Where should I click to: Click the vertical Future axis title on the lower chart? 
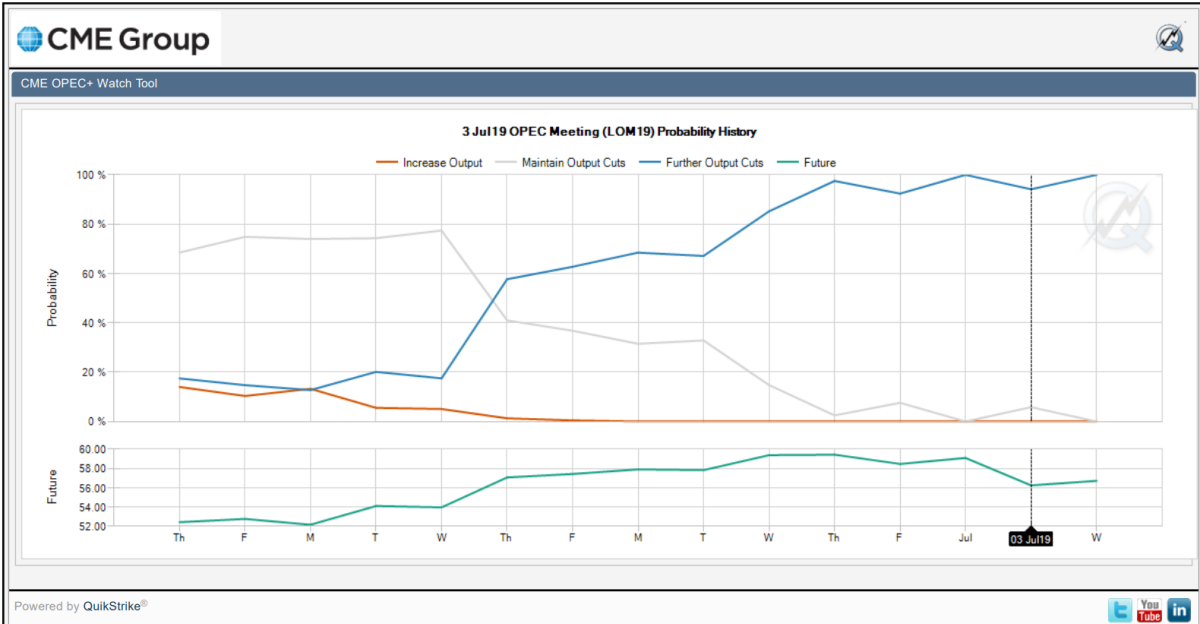(53, 488)
